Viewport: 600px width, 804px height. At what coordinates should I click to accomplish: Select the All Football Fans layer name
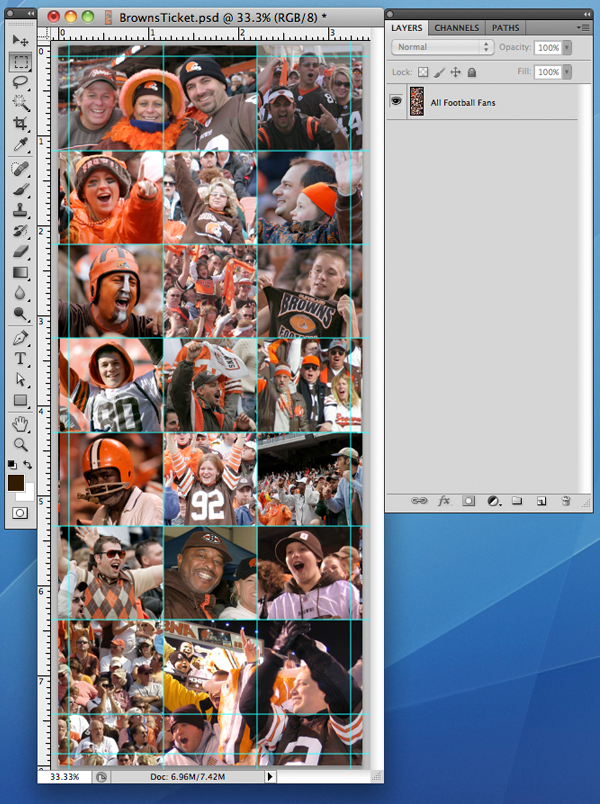(463, 103)
